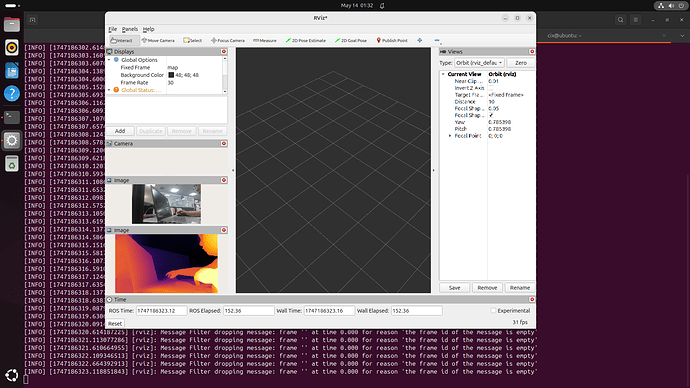Choose the 2D Pose Estimate tool
Image resolution: width=690 pixels, height=388 pixels.
306,40
